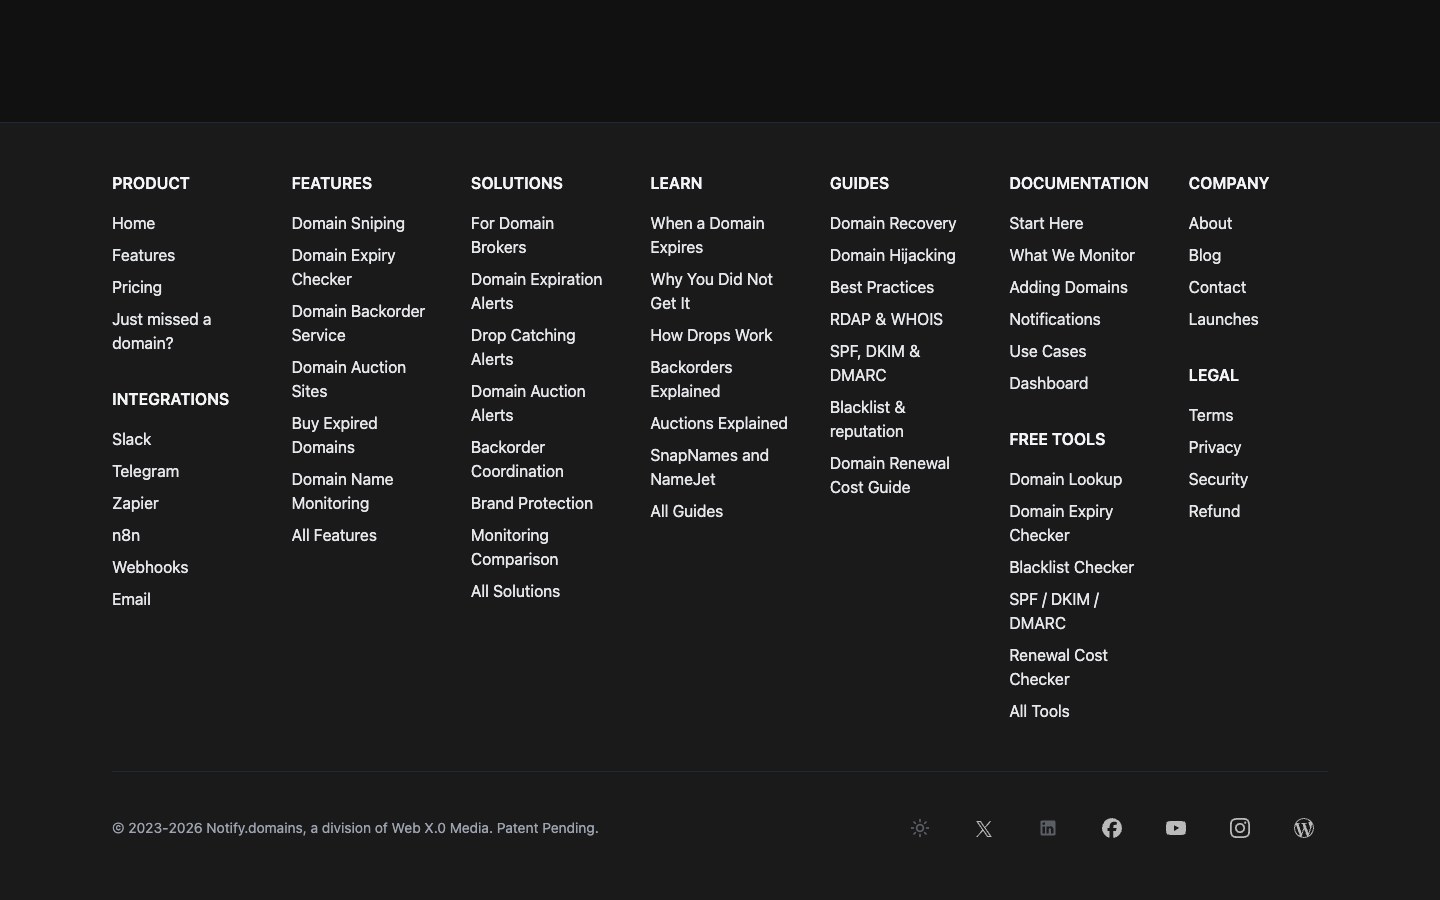Open the Buy Expired Domains link

pos(334,435)
